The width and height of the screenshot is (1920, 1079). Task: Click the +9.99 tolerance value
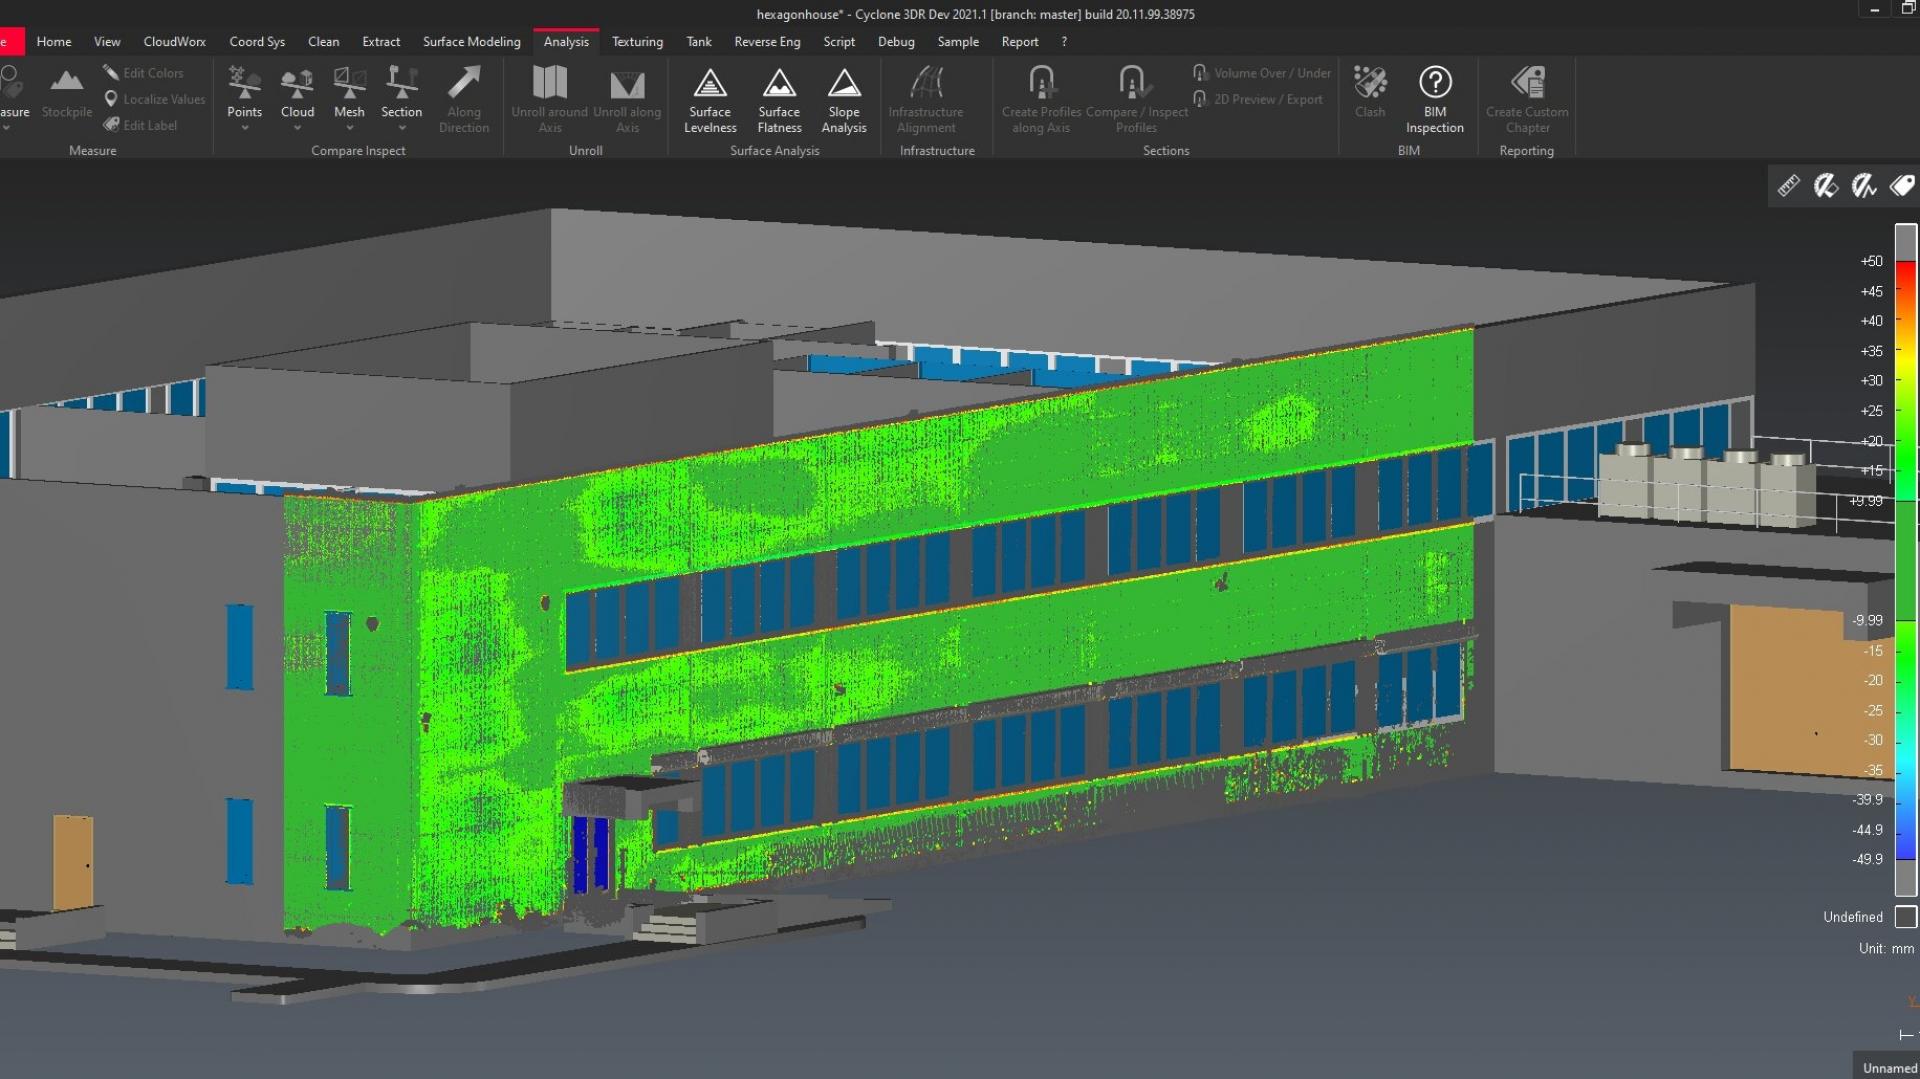1865,501
